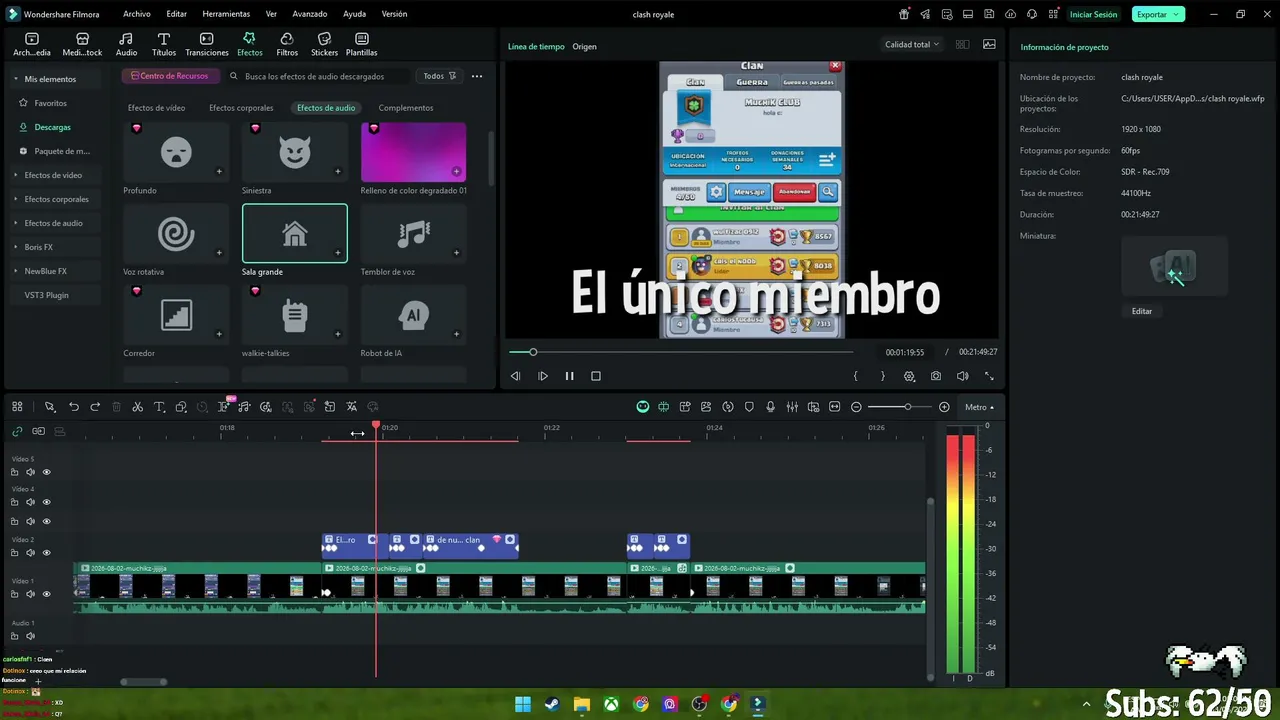Open the audio mixer icon
The width and height of the screenshot is (1280, 720).
792,407
